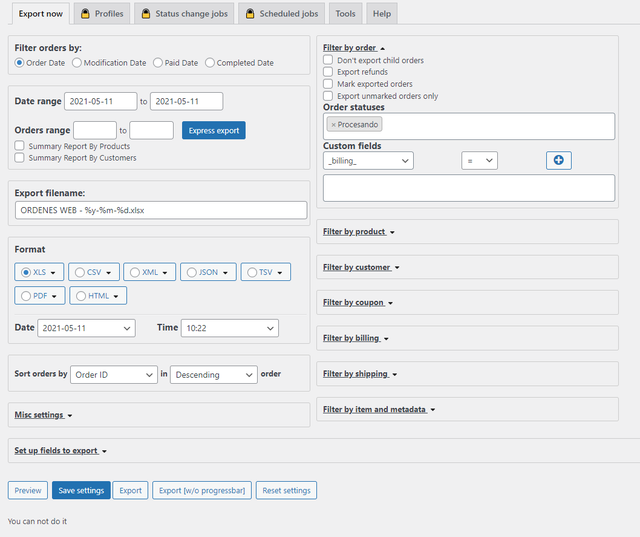Collapse the Filter by order section
The width and height of the screenshot is (640, 537).
pyautogui.click(x=353, y=48)
